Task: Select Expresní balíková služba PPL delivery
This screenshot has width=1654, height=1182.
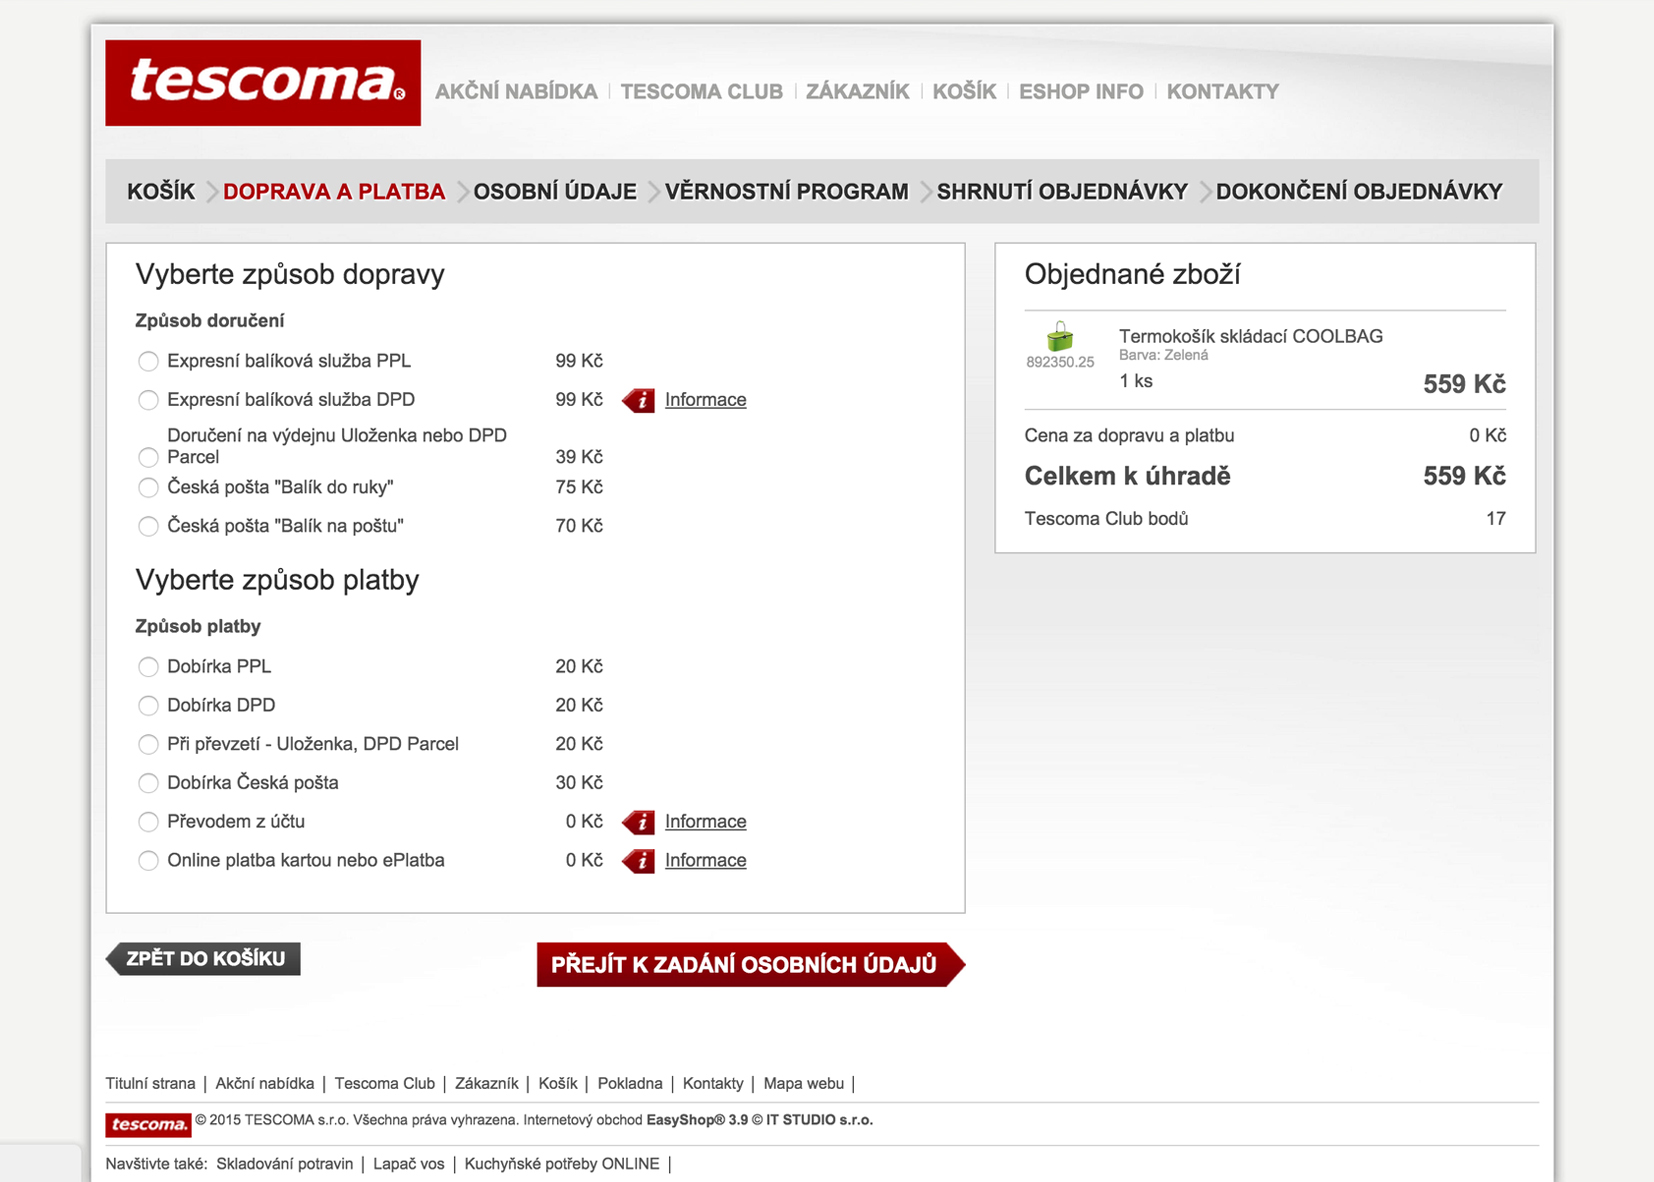Action: pos(148,361)
